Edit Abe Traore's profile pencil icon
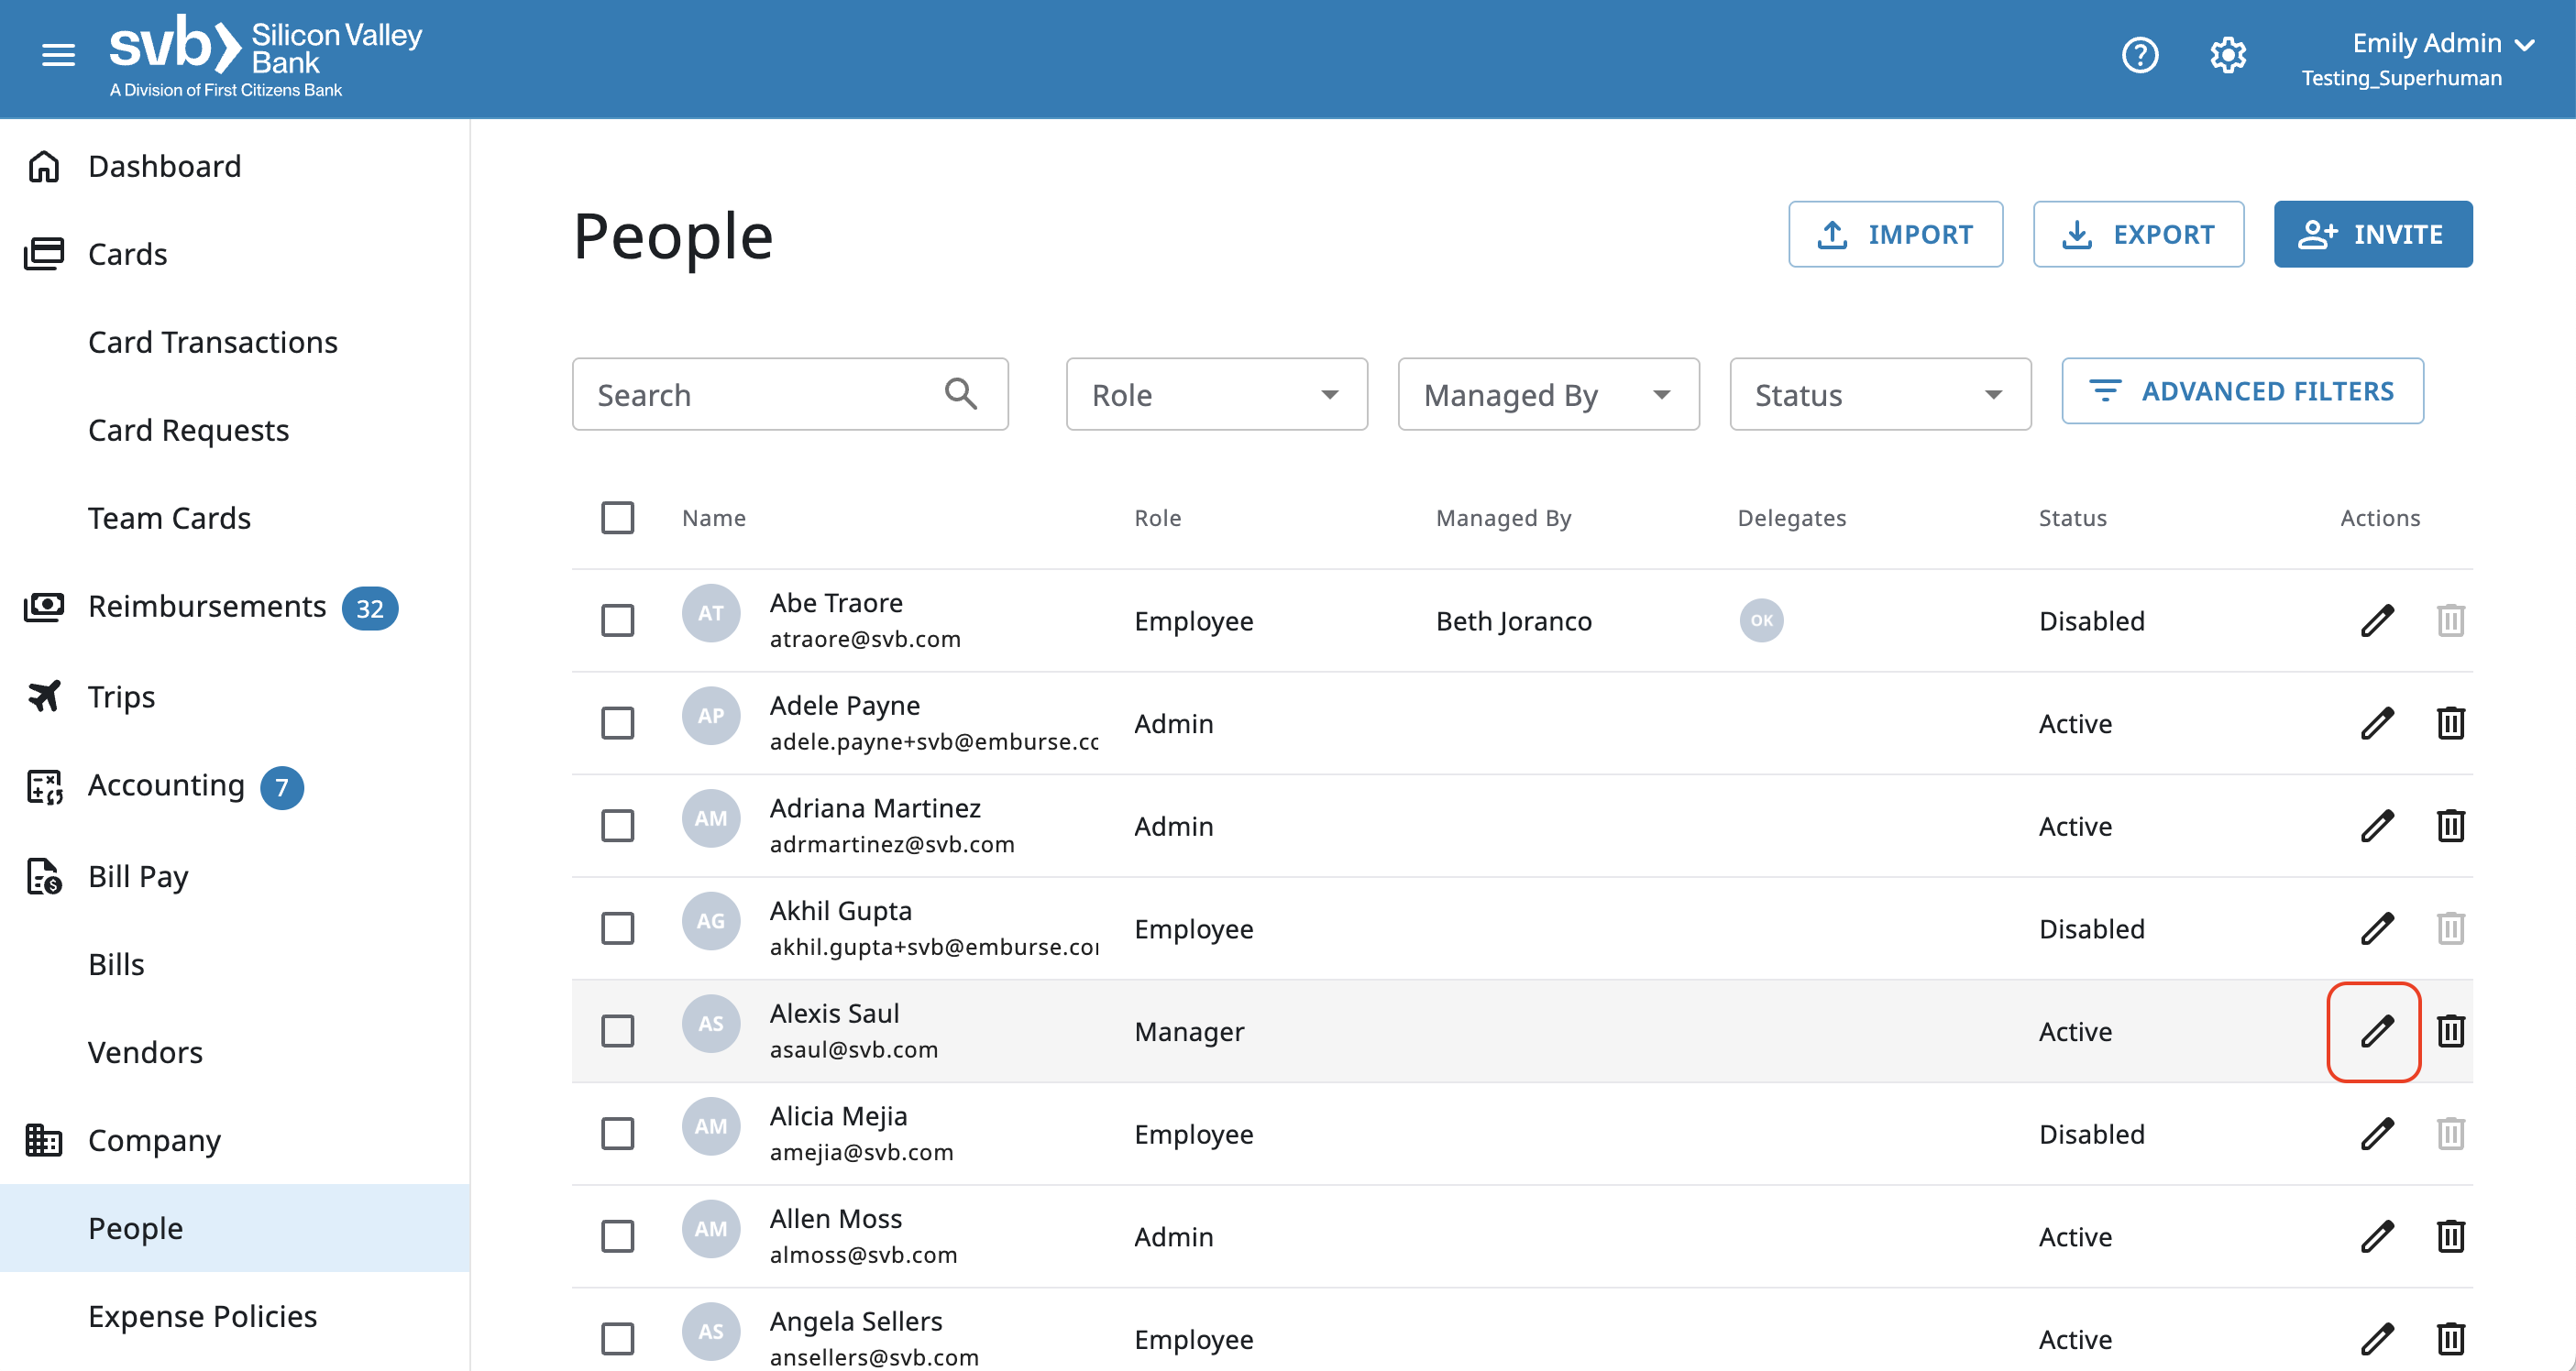The image size is (2576, 1371). point(2376,620)
